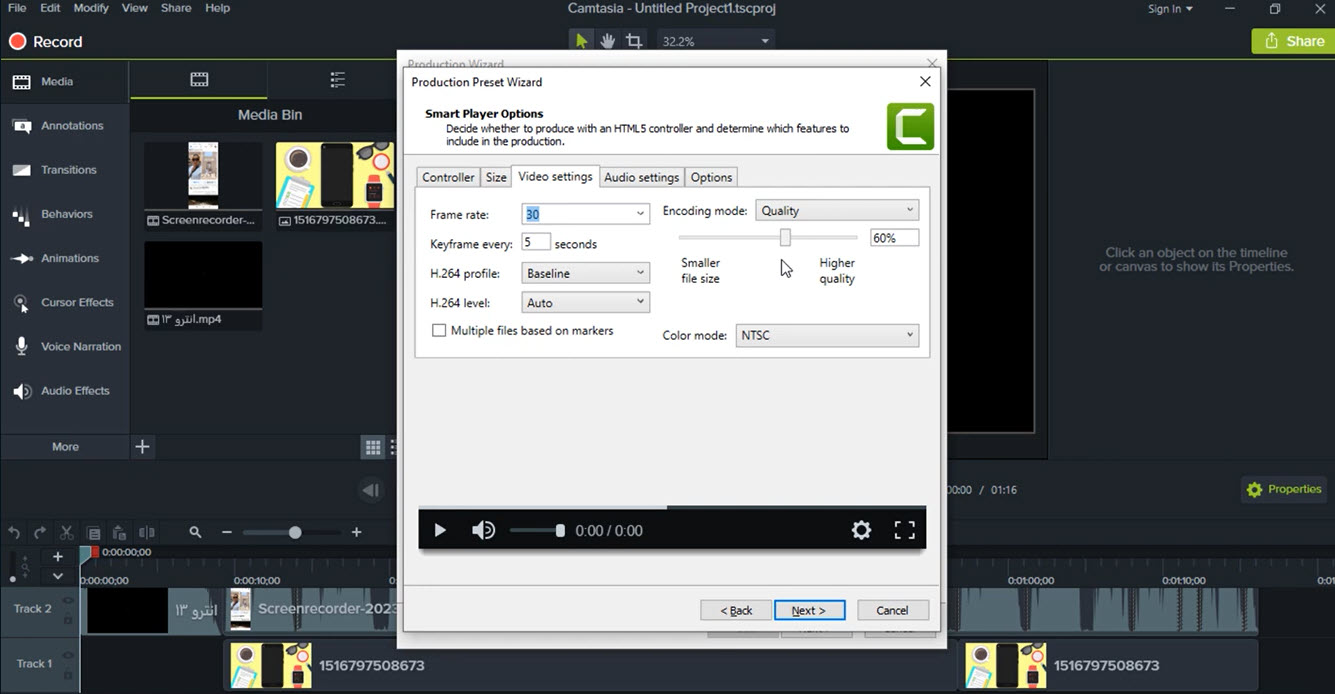Select the arrow Edit mode tool
1335x694 pixels.
(x=580, y=41)
